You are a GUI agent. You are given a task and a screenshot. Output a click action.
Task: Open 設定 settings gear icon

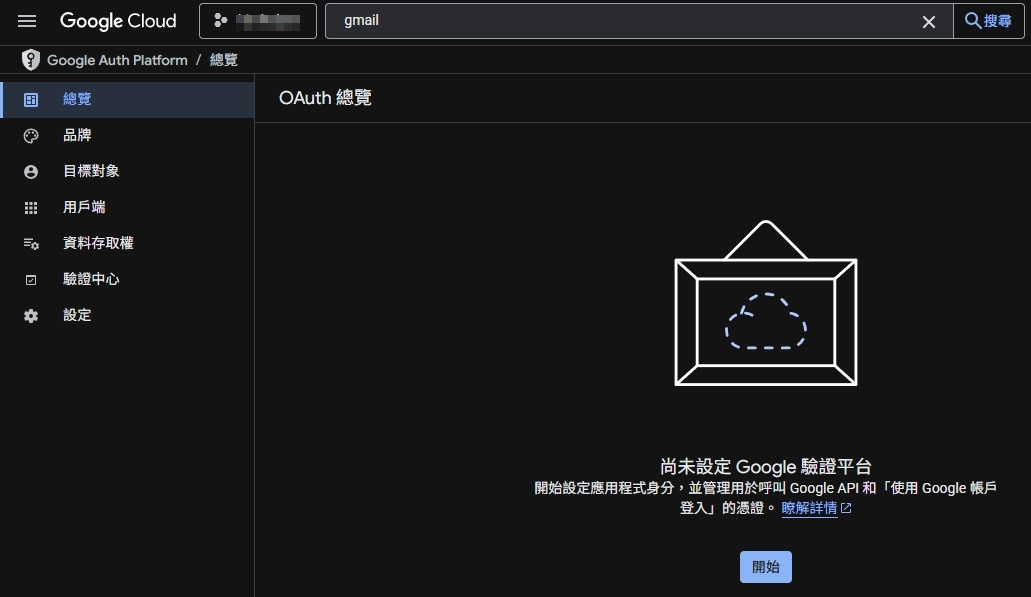click(x=31, y=316)
